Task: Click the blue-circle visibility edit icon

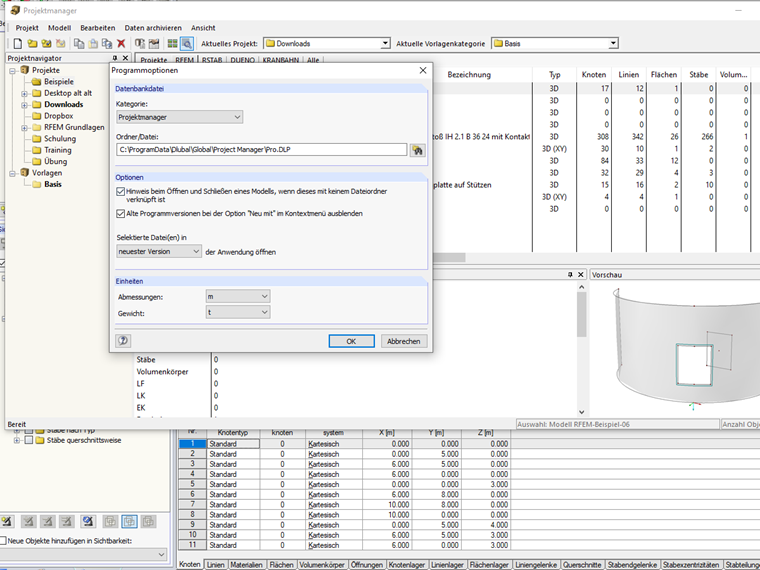Action: pos(88,522)
